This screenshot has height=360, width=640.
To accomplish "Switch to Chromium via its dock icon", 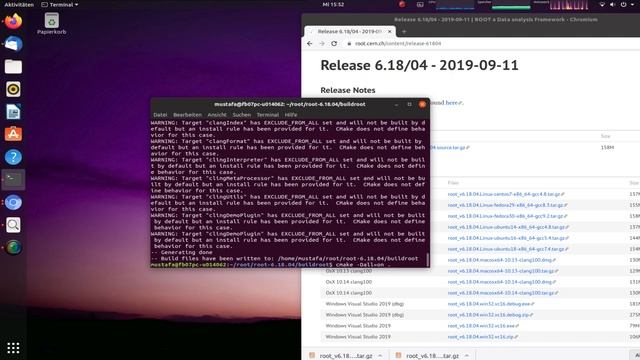I will tap(13, 202).
